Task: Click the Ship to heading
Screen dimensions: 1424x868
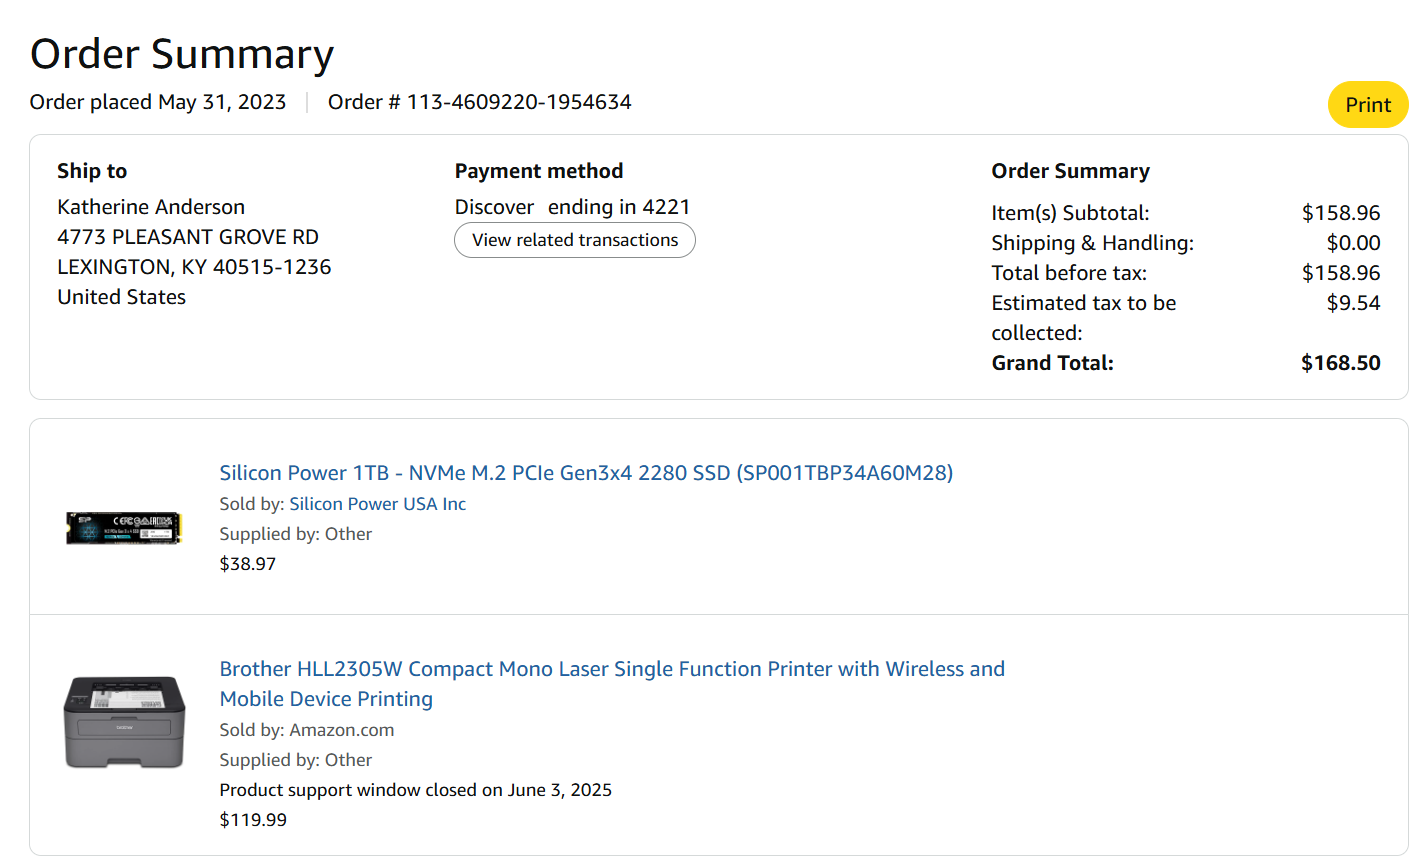Action: coord(92,171)
